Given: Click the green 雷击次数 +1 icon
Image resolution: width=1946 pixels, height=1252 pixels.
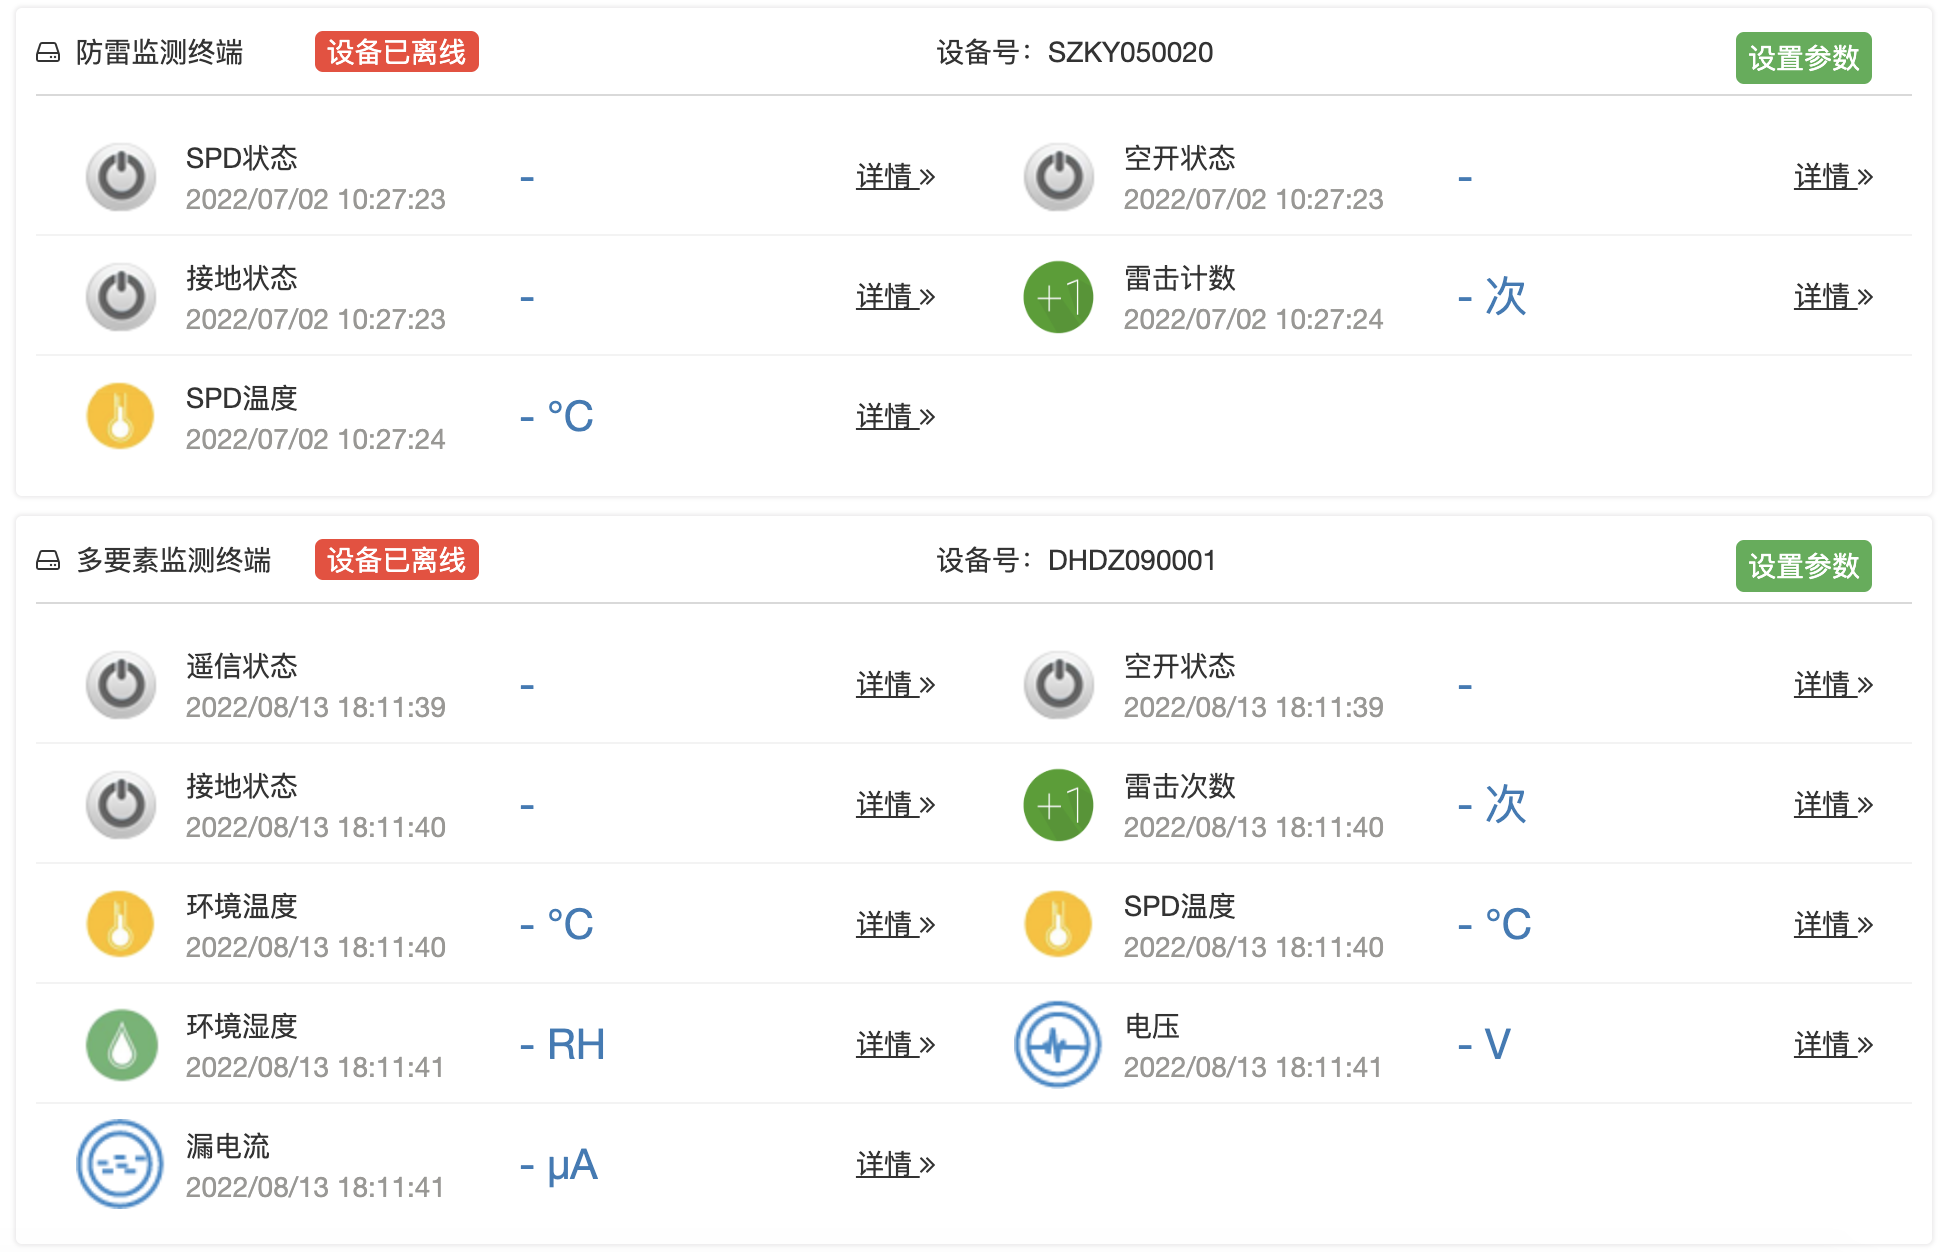Looking at the screenshot, I should [x=1058, y=806].
